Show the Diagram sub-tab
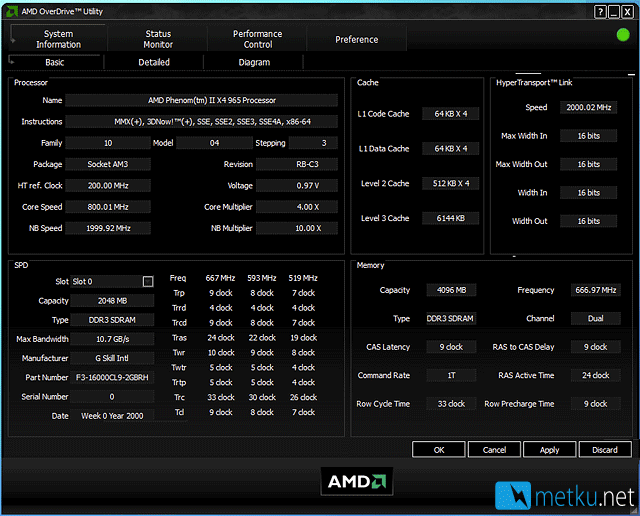The image size is (640, 516). tap(254, 62)
